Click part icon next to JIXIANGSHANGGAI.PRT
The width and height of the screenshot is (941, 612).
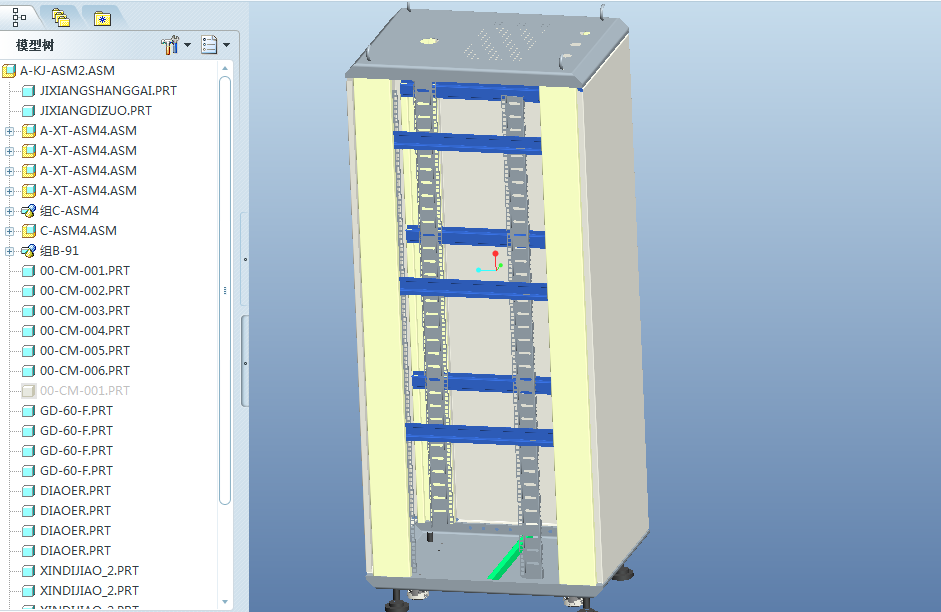click(28, 91)
